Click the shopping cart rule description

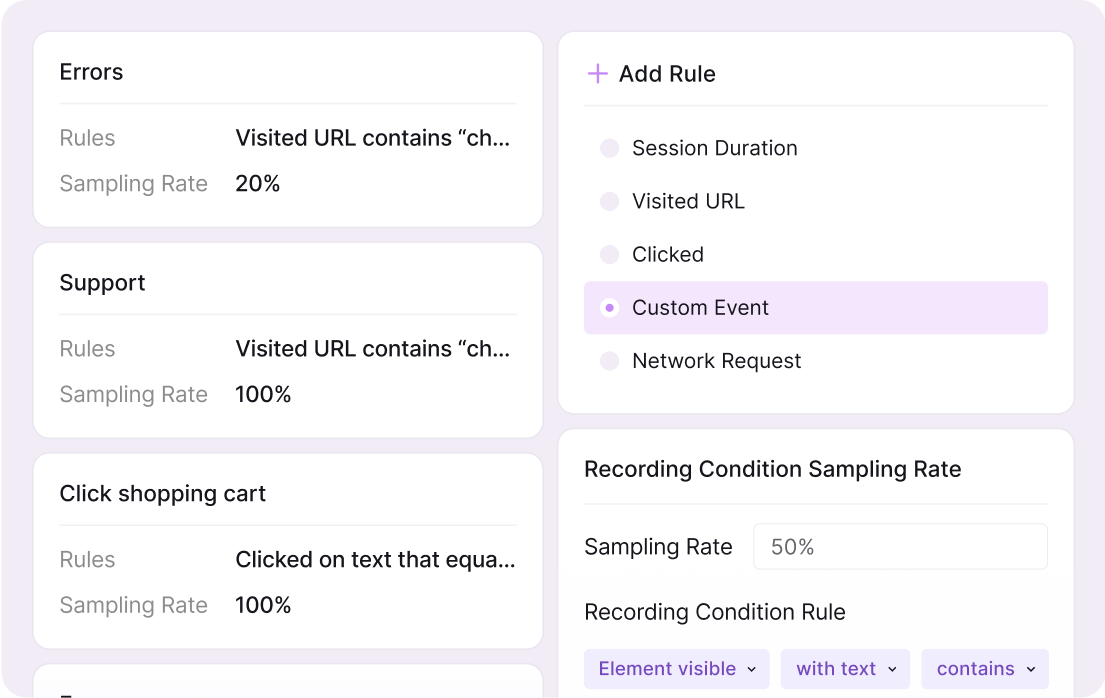coord(375,560)
